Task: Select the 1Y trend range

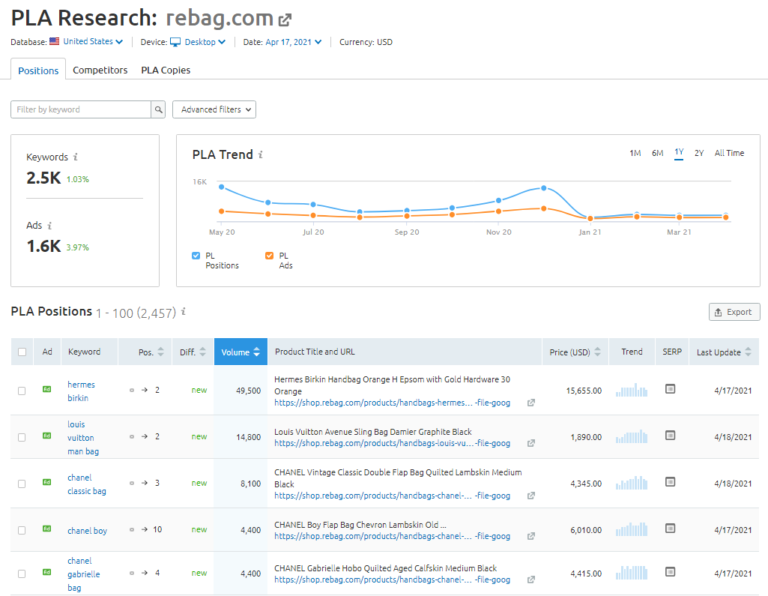Action: click(x=679, y=152)
